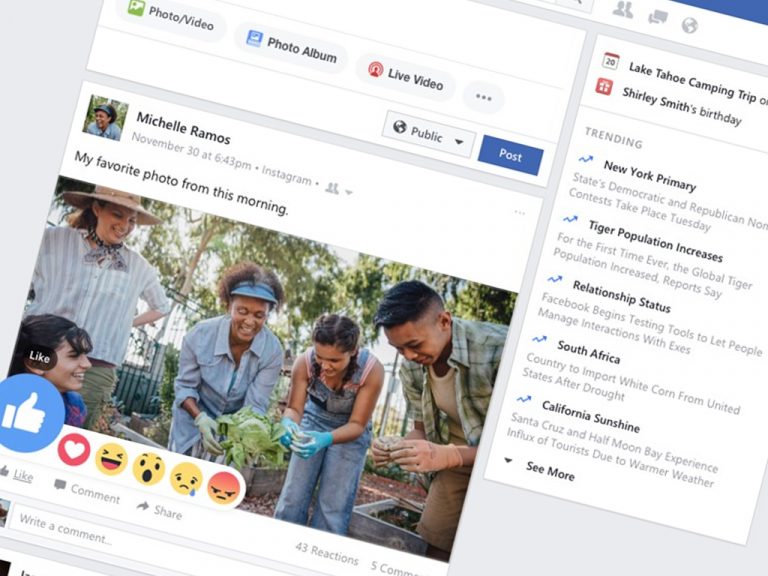Choose the Love heart reaction
768x576 pixels.
(x=74, y=450)
